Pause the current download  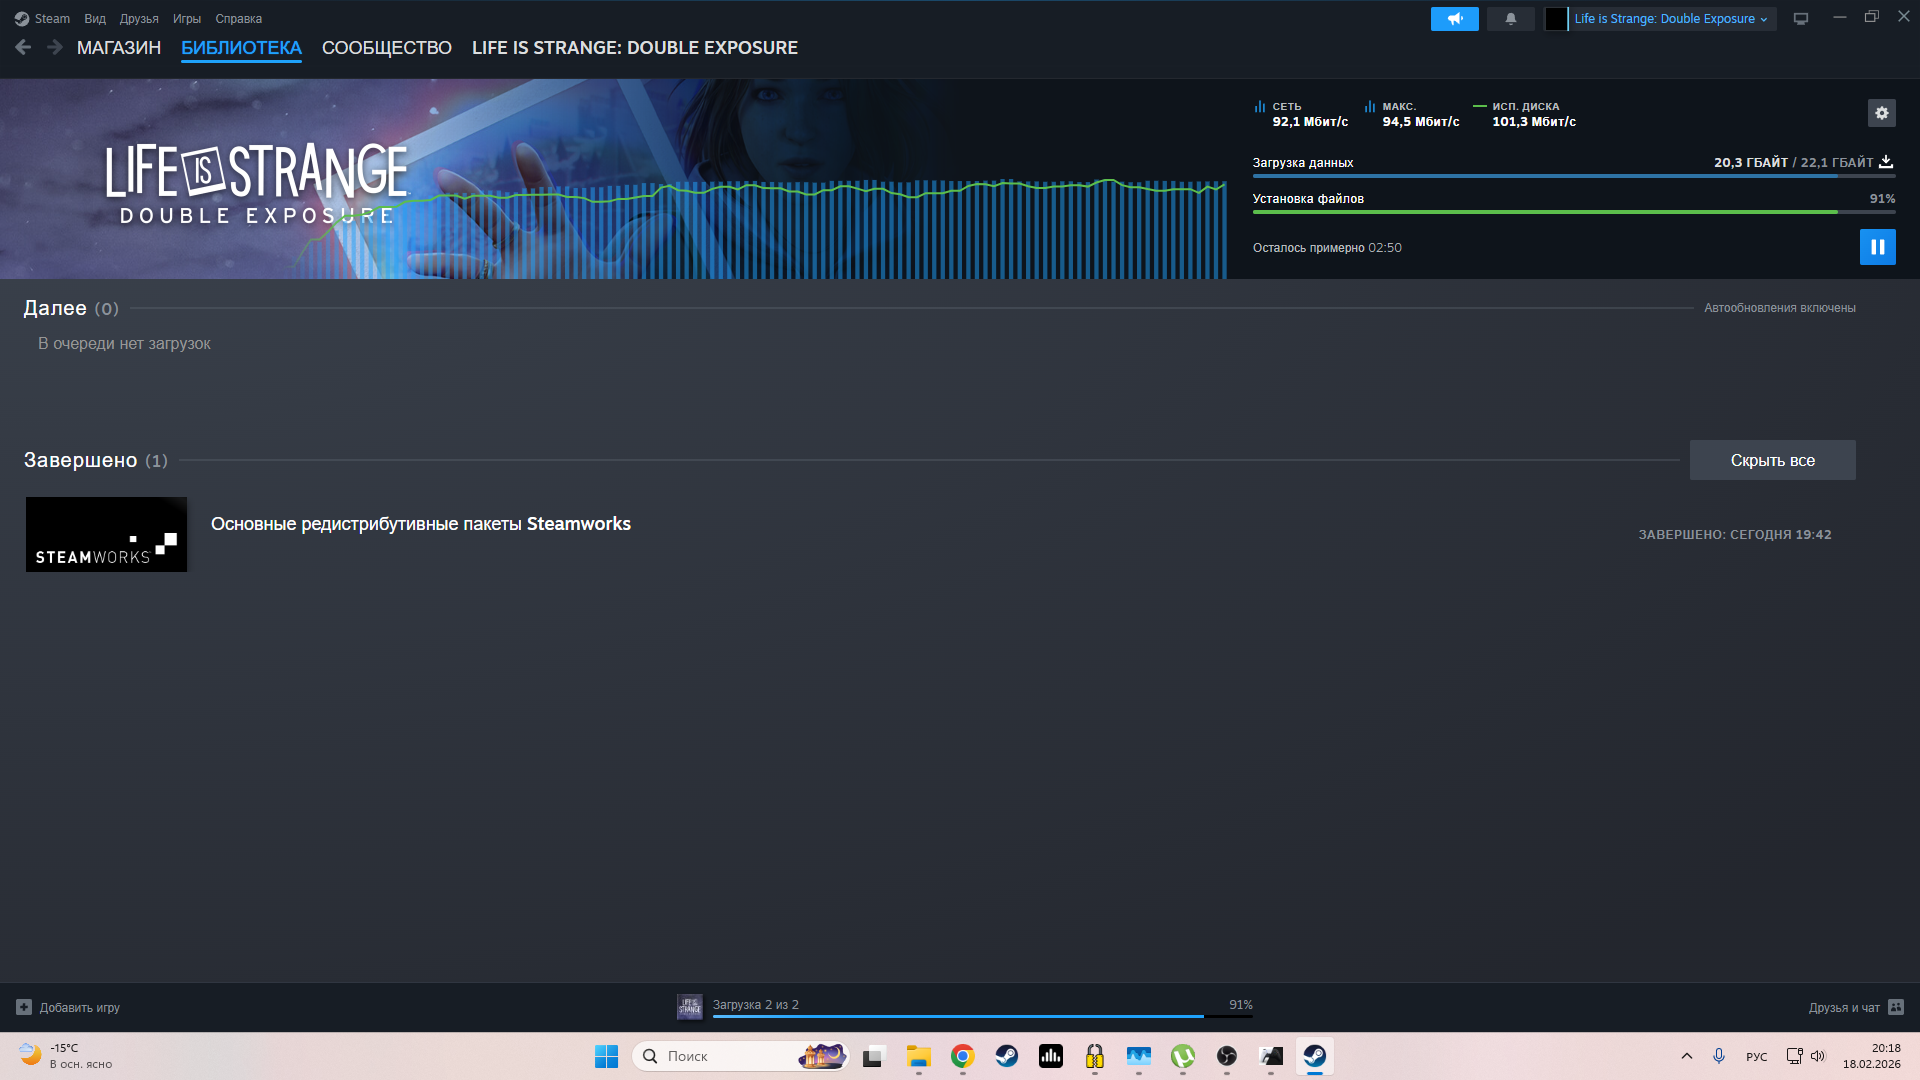(x=1877, y=247)
